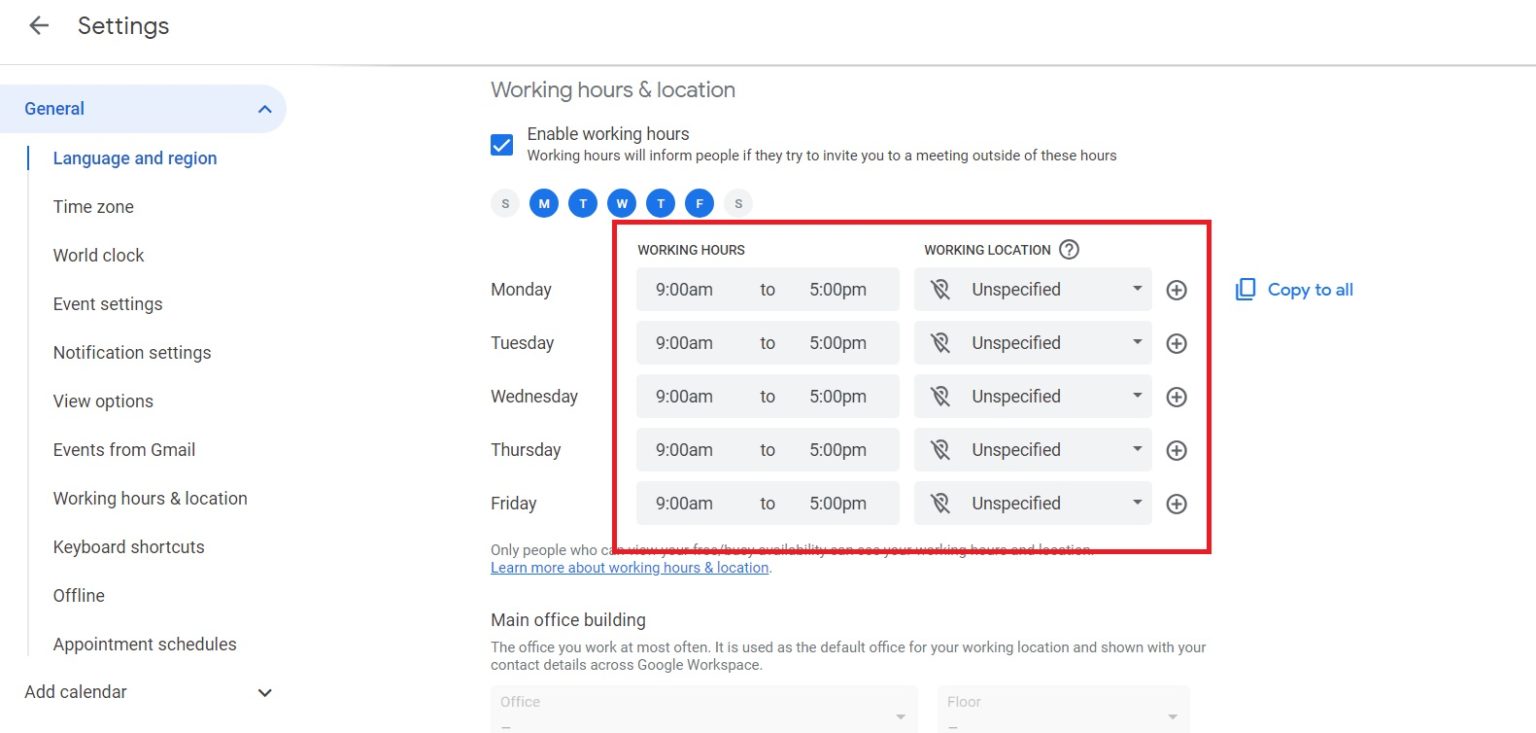Open Notification settings in the sidebar
The image size is (1536, 733).
(x=132, y=353)
